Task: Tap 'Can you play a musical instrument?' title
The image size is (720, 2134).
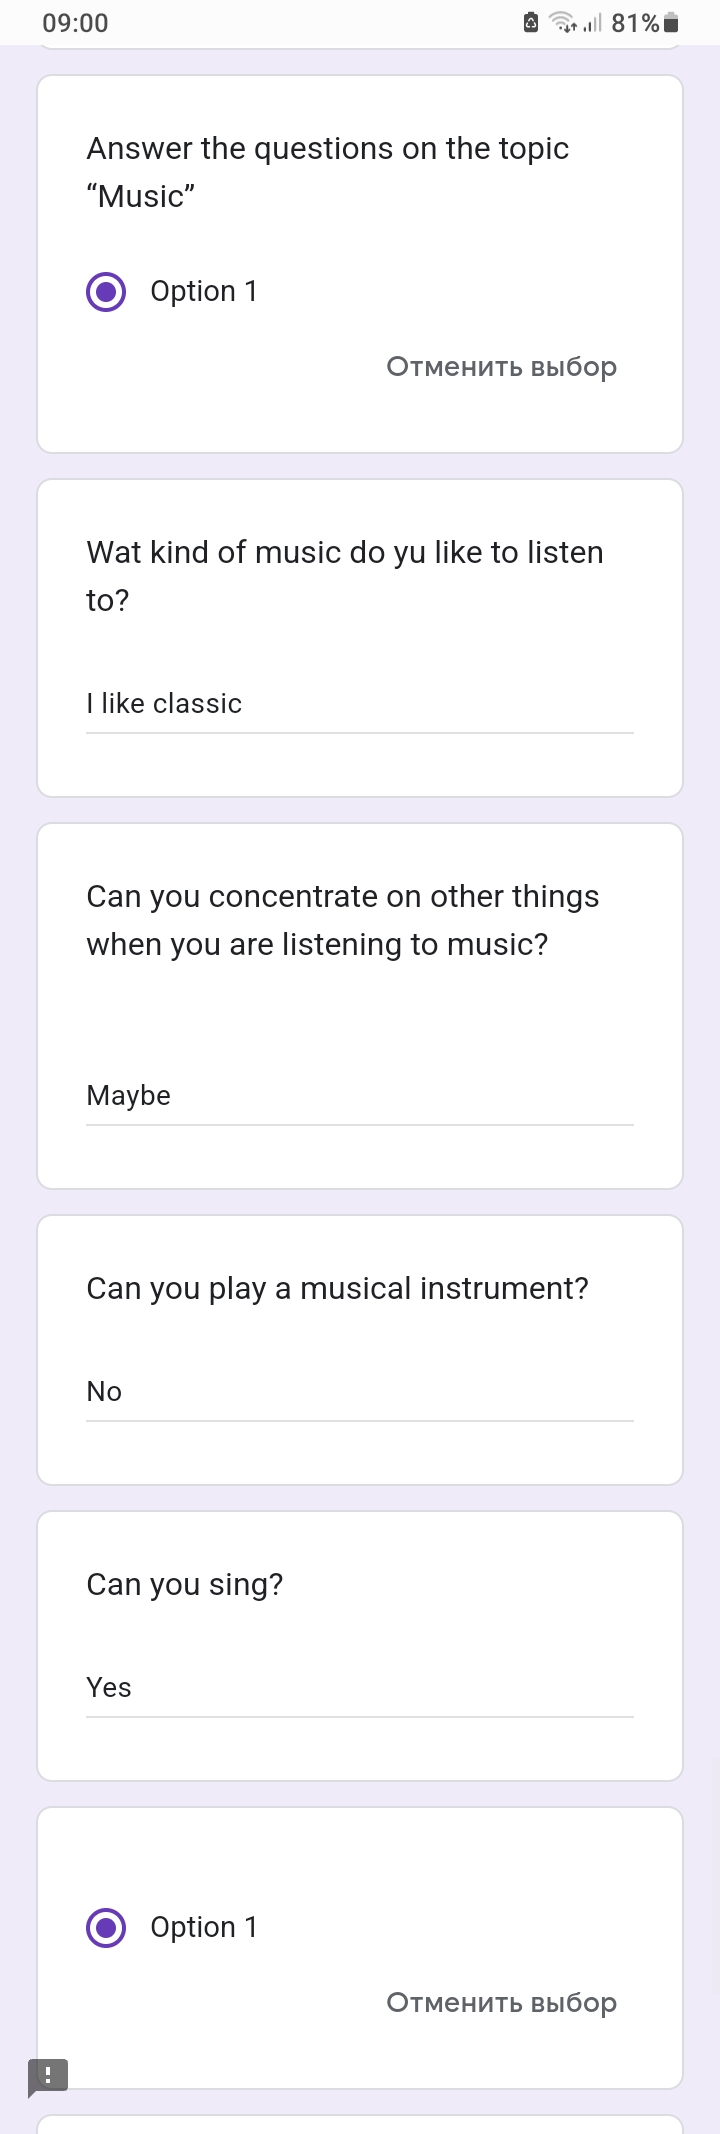Action: (337, 1289)
